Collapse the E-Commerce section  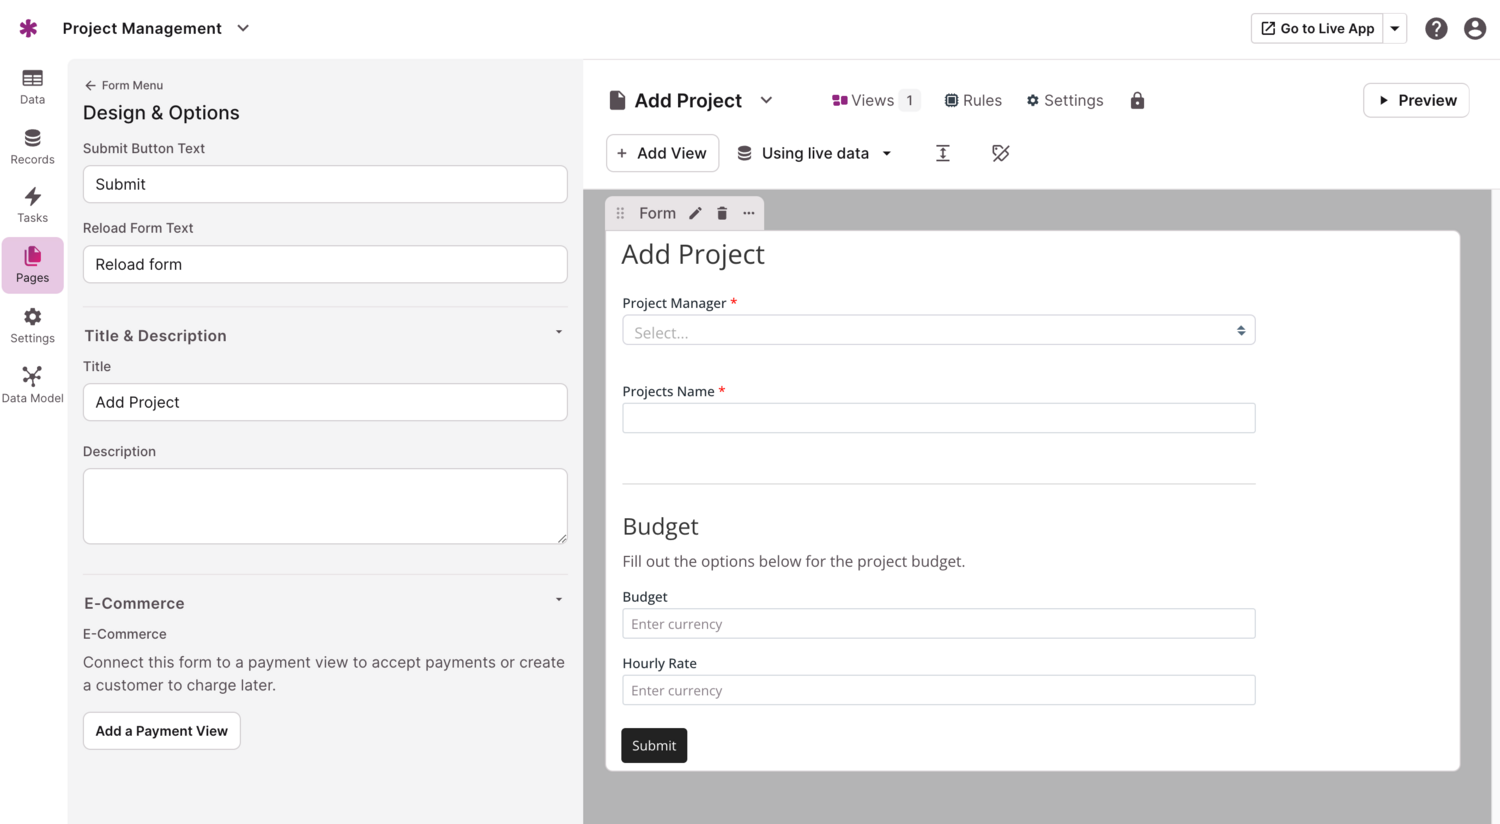point(559,600)
